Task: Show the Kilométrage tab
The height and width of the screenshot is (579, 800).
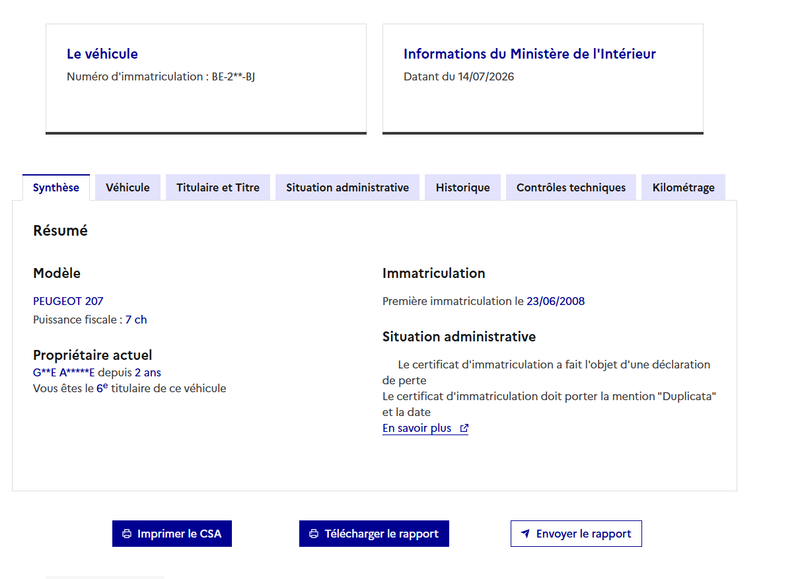Action: 683,187
